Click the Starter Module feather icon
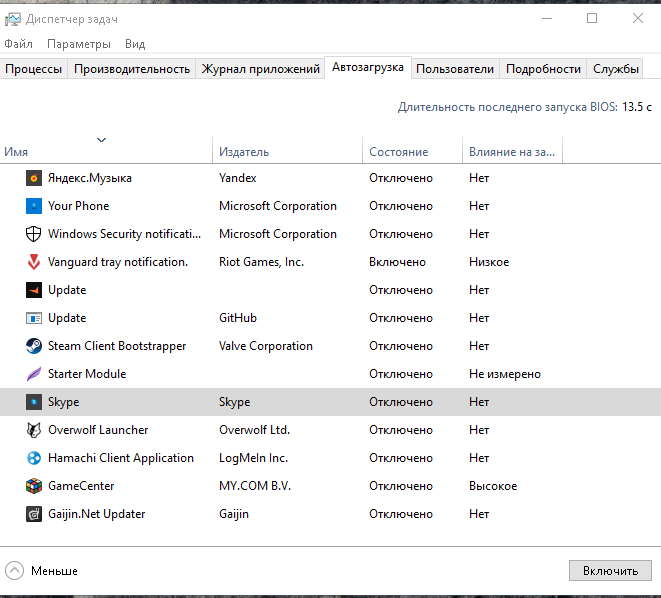This screenshot has width=661, height=598. 34,374
